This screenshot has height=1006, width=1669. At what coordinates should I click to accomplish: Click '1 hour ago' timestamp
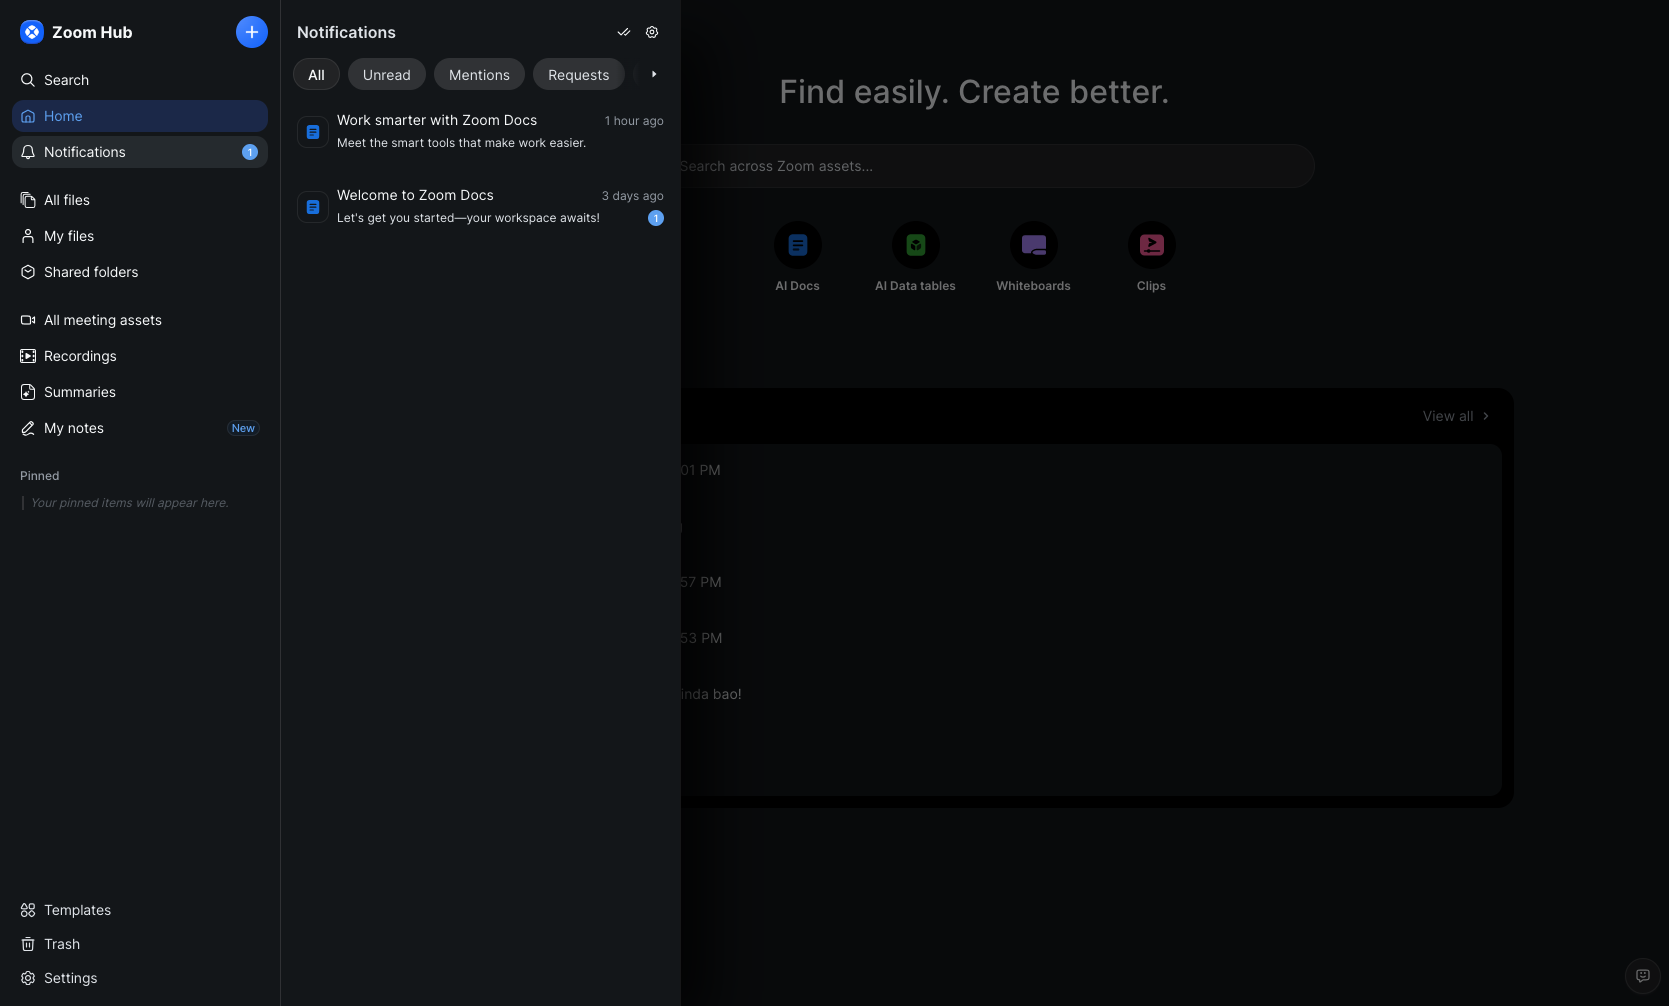tap(634, 121)
